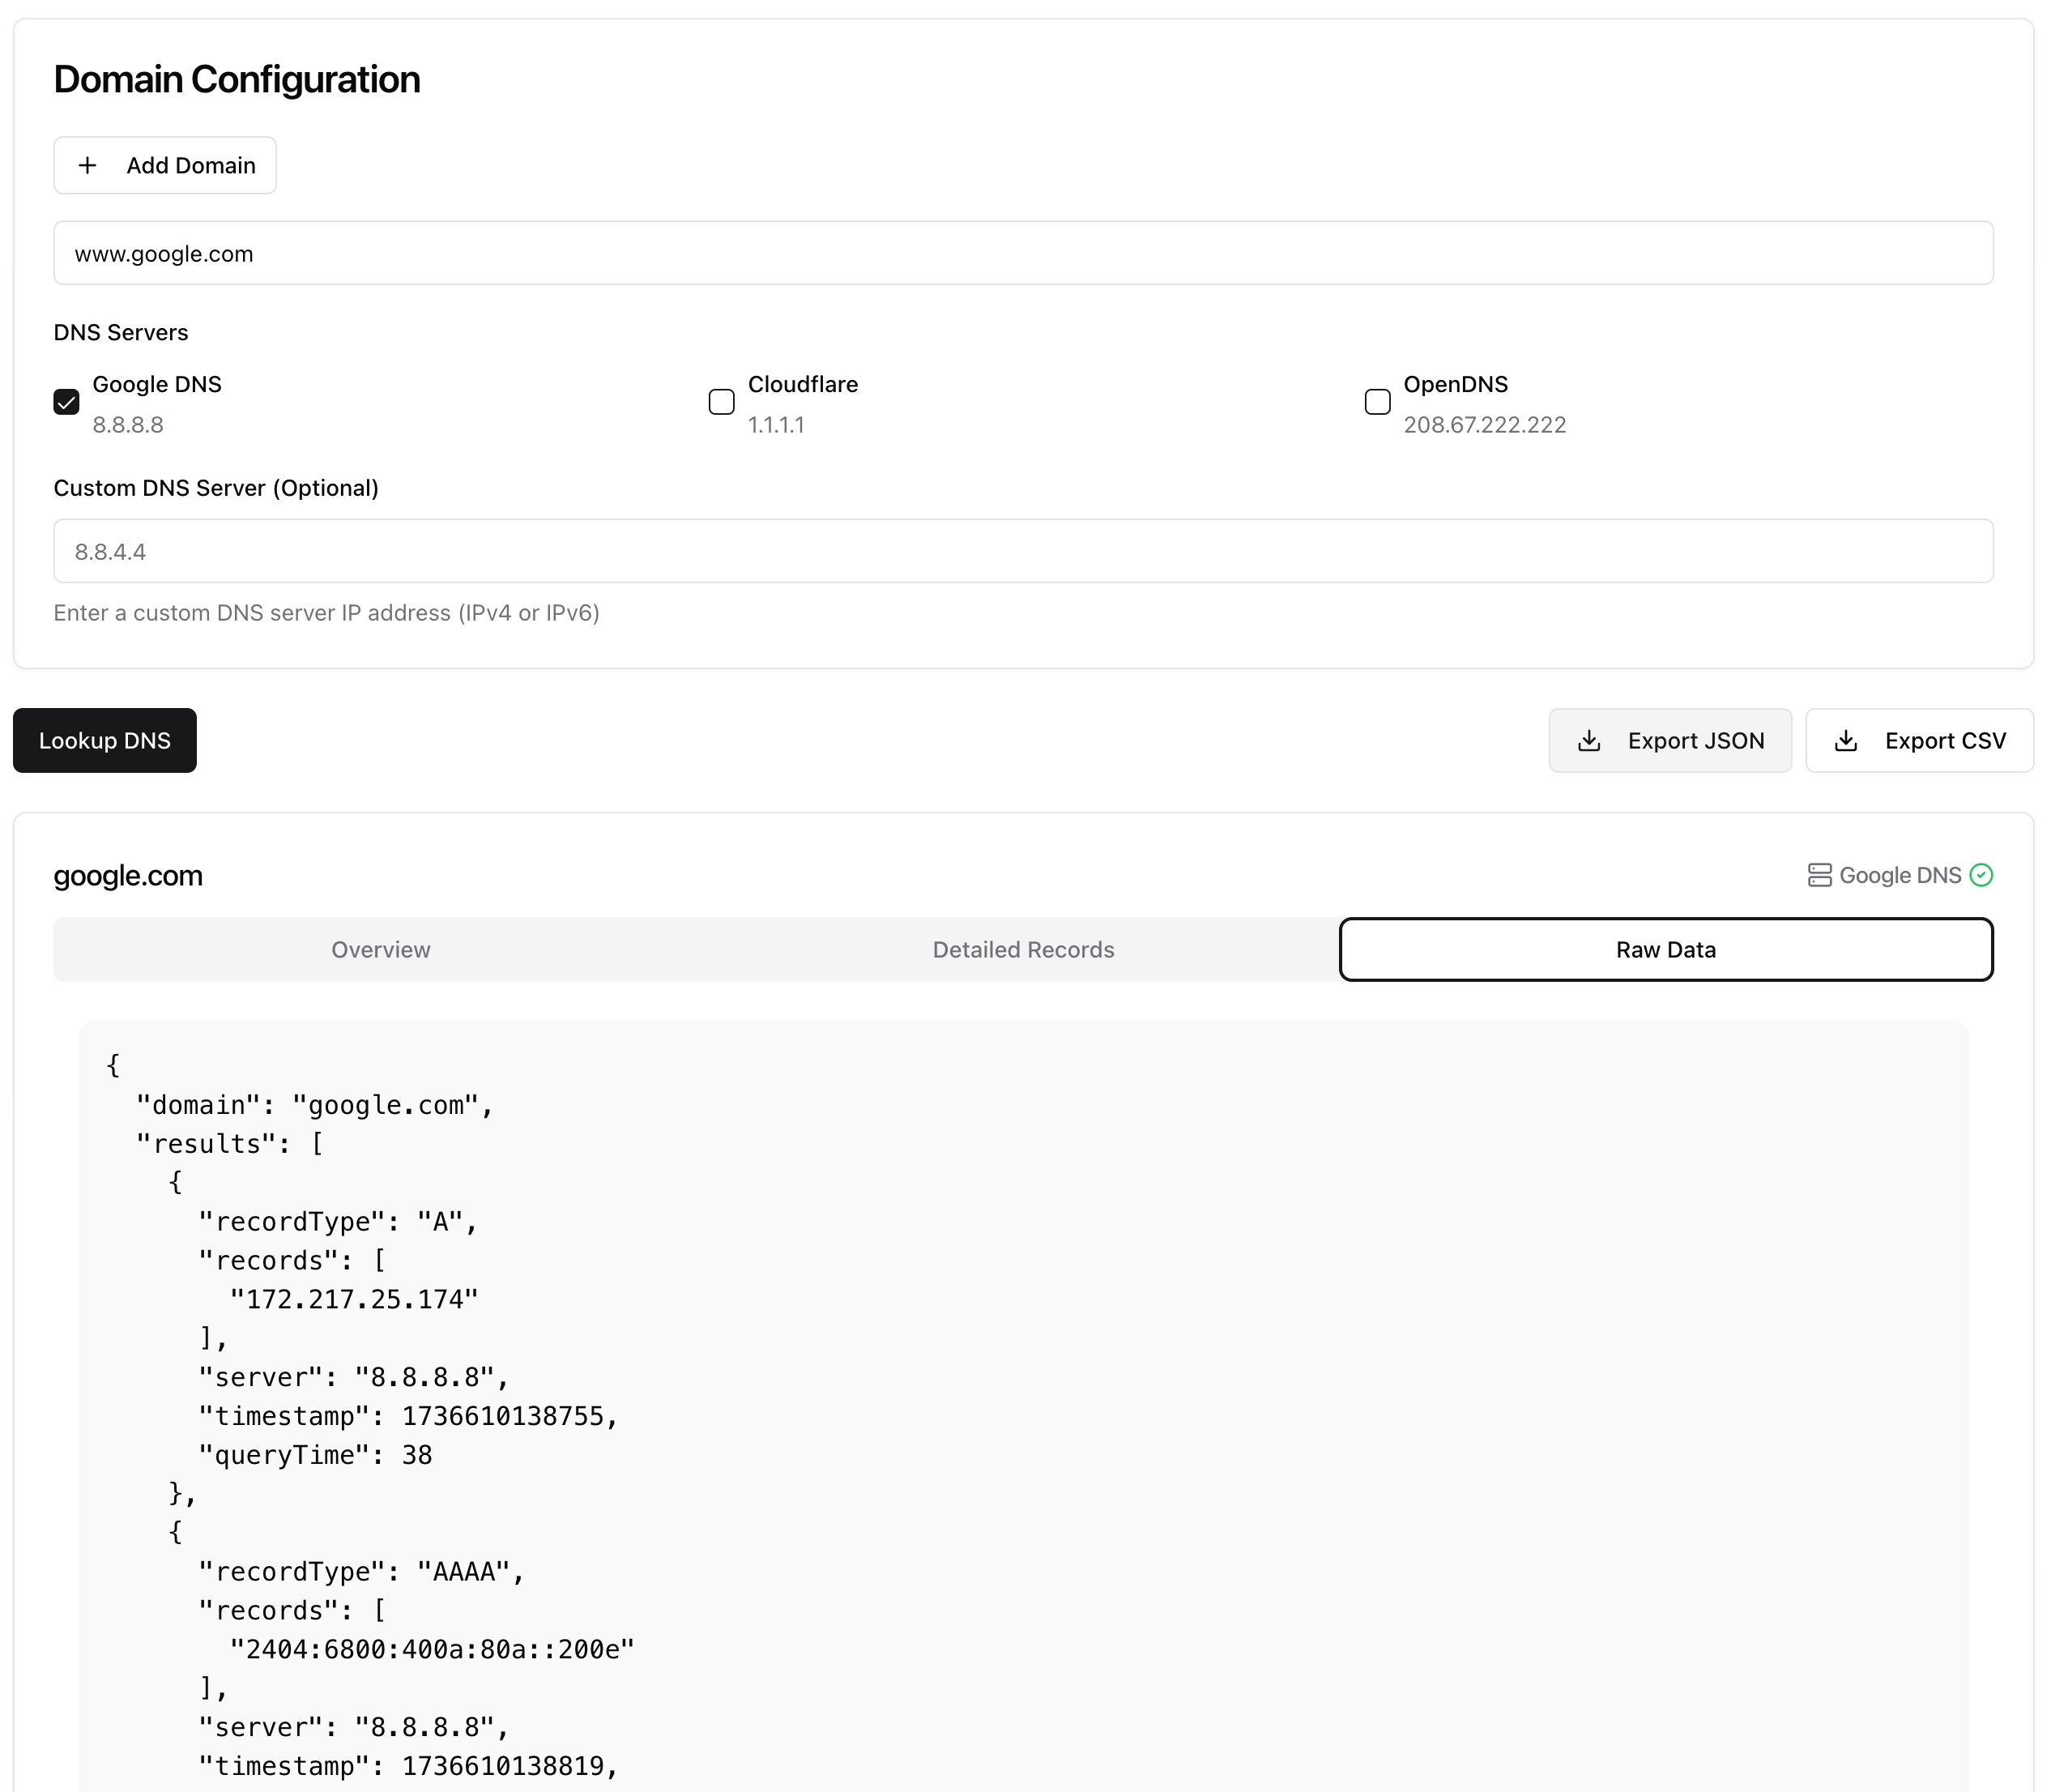The width and height of the screenshot is (2051, 1792).
Task: Focus the Custom DNS Server input
Action: coord(1023,551)
